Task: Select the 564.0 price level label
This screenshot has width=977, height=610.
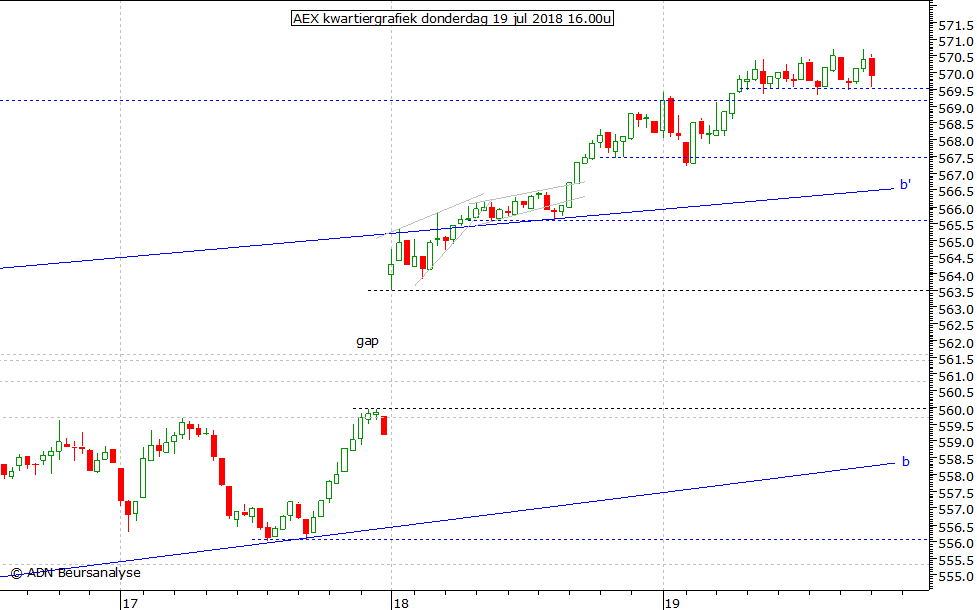Action: coord(956,276)
